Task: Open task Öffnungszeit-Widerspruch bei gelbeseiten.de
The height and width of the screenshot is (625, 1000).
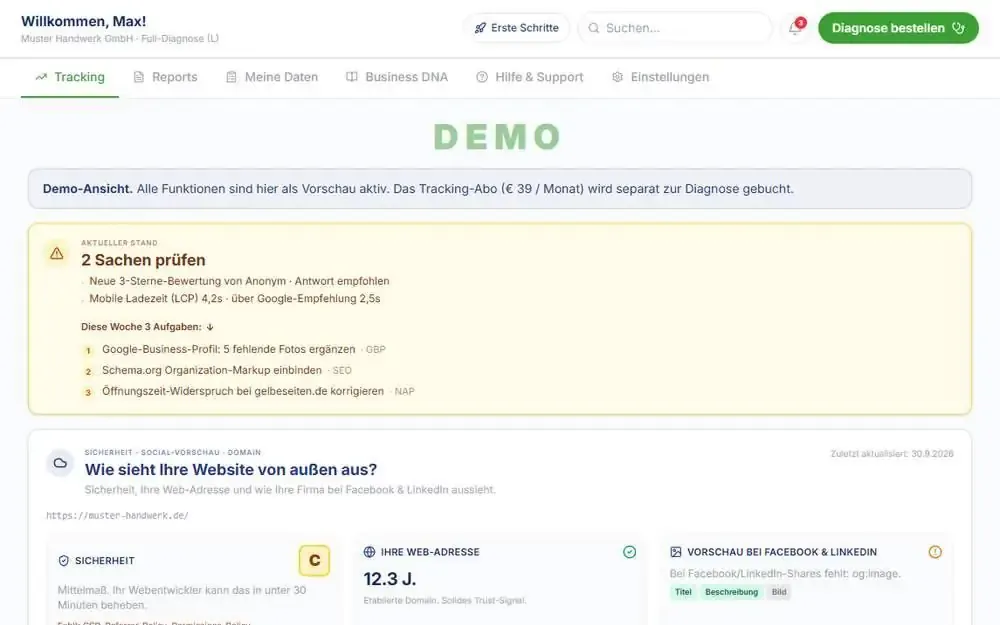Action: [243, 392]
